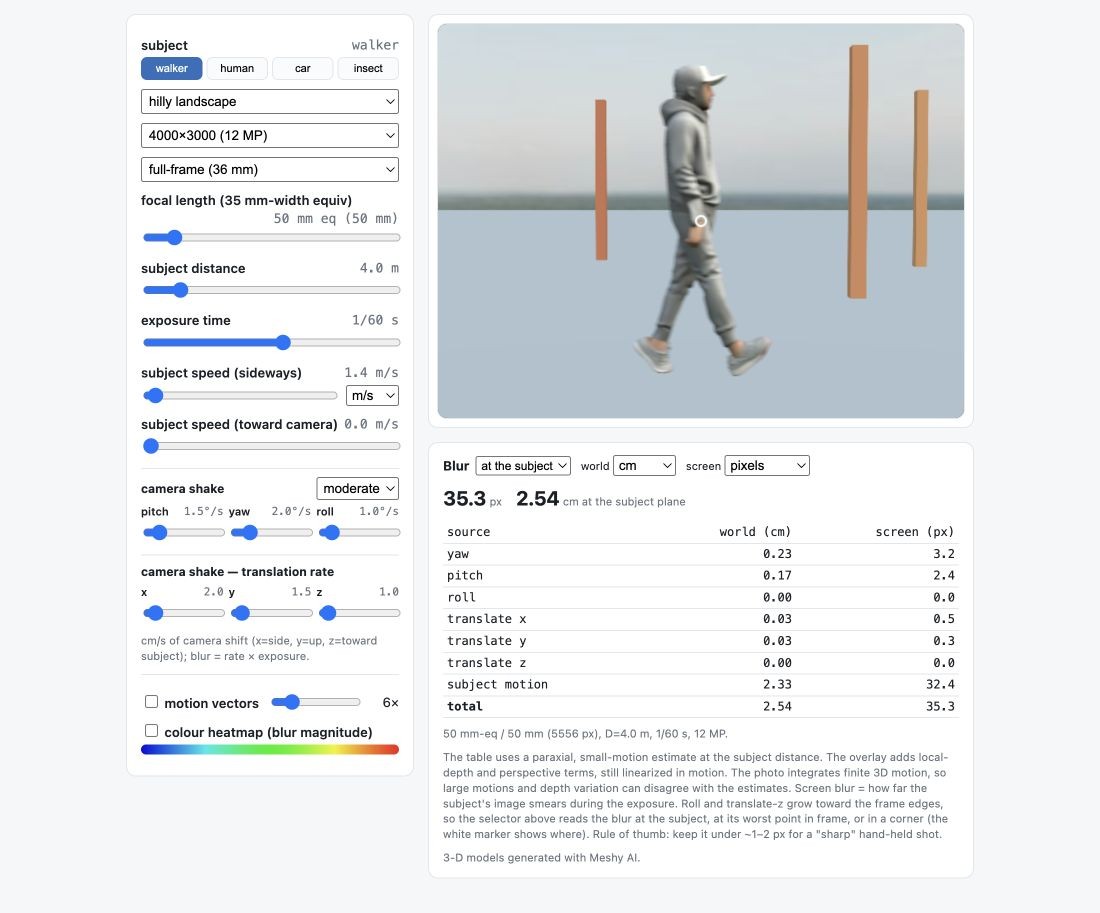
Task: Open the Blur 'at the subject' dropdown
Action: (523, 466)
